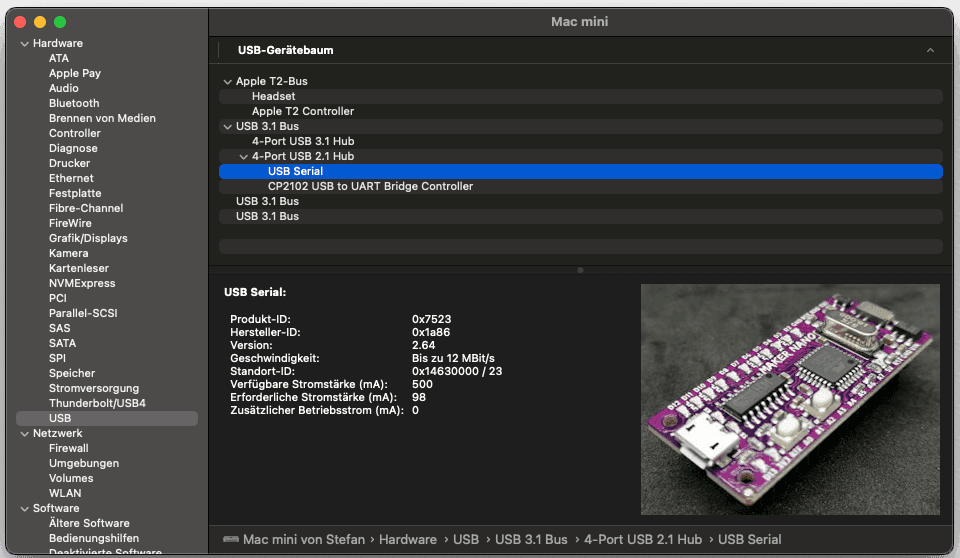The image size is (960, 558).
Task: Open the Audio hardware entry
Action: [x=64, y=88]
